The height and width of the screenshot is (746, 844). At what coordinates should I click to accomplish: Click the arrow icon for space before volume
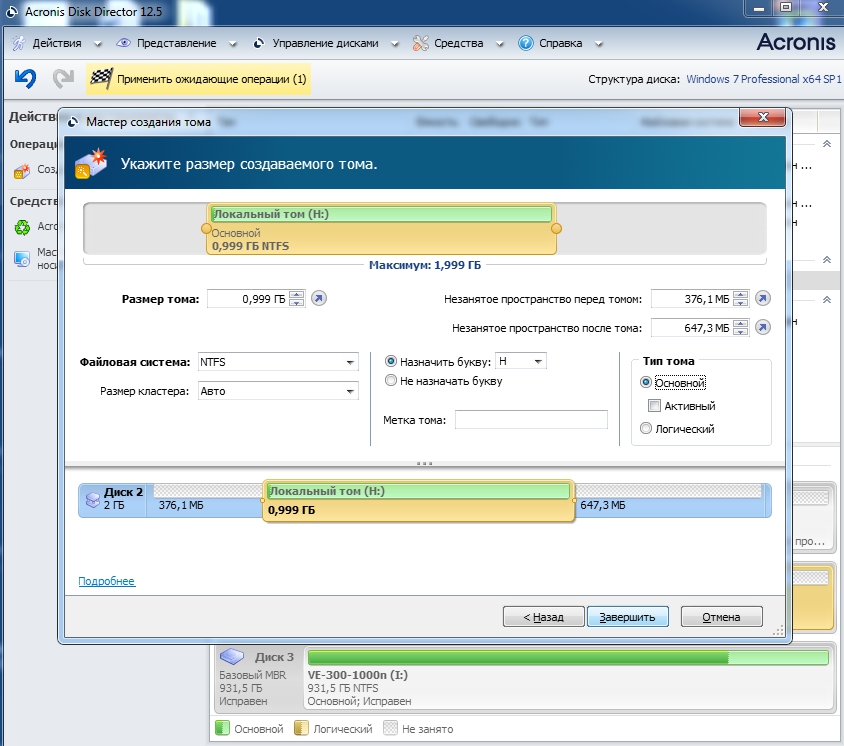point(763,298)
